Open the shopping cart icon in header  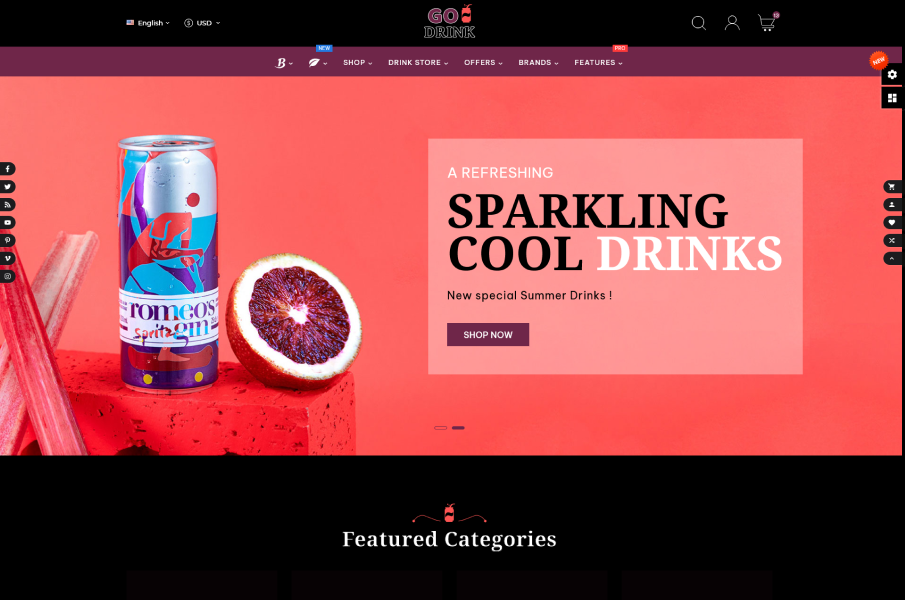(x=767, y=23)
